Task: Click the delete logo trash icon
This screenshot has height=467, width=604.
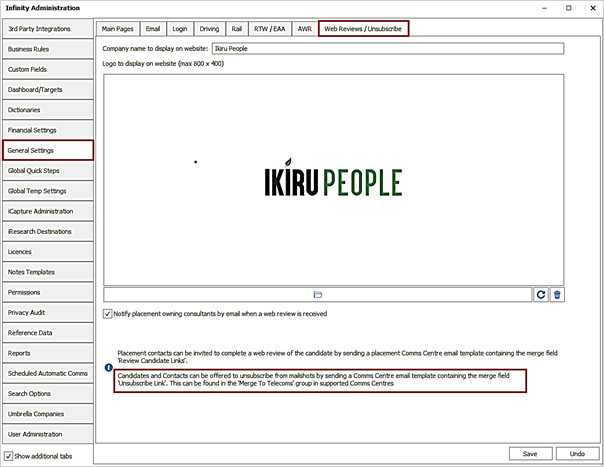Action: 558,294
